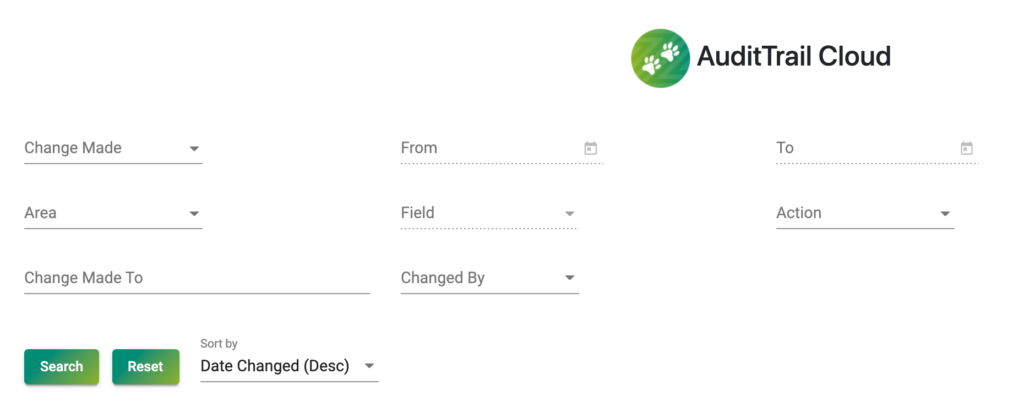Open the Sort by Date Changed dropdown
This screenshot has width=1024, height=412.
[x=289, y=366]
